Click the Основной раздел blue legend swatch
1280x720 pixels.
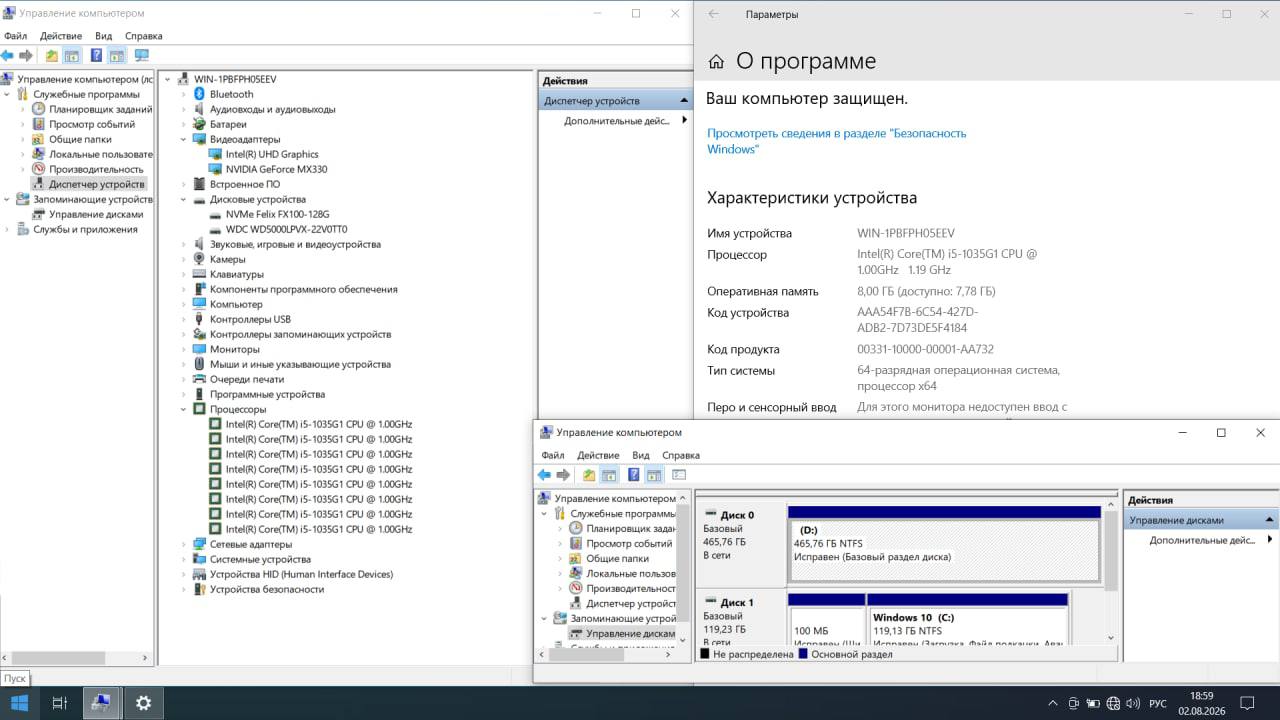(802, 654)
